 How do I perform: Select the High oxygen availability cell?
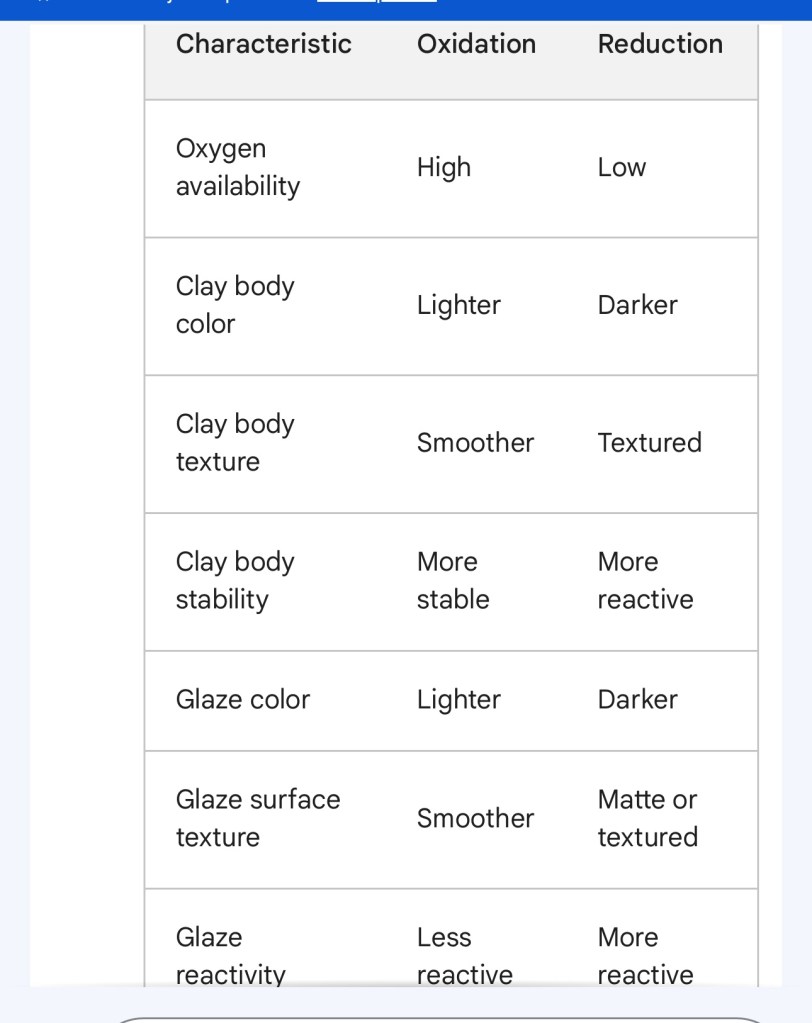(x=444, y=167)
